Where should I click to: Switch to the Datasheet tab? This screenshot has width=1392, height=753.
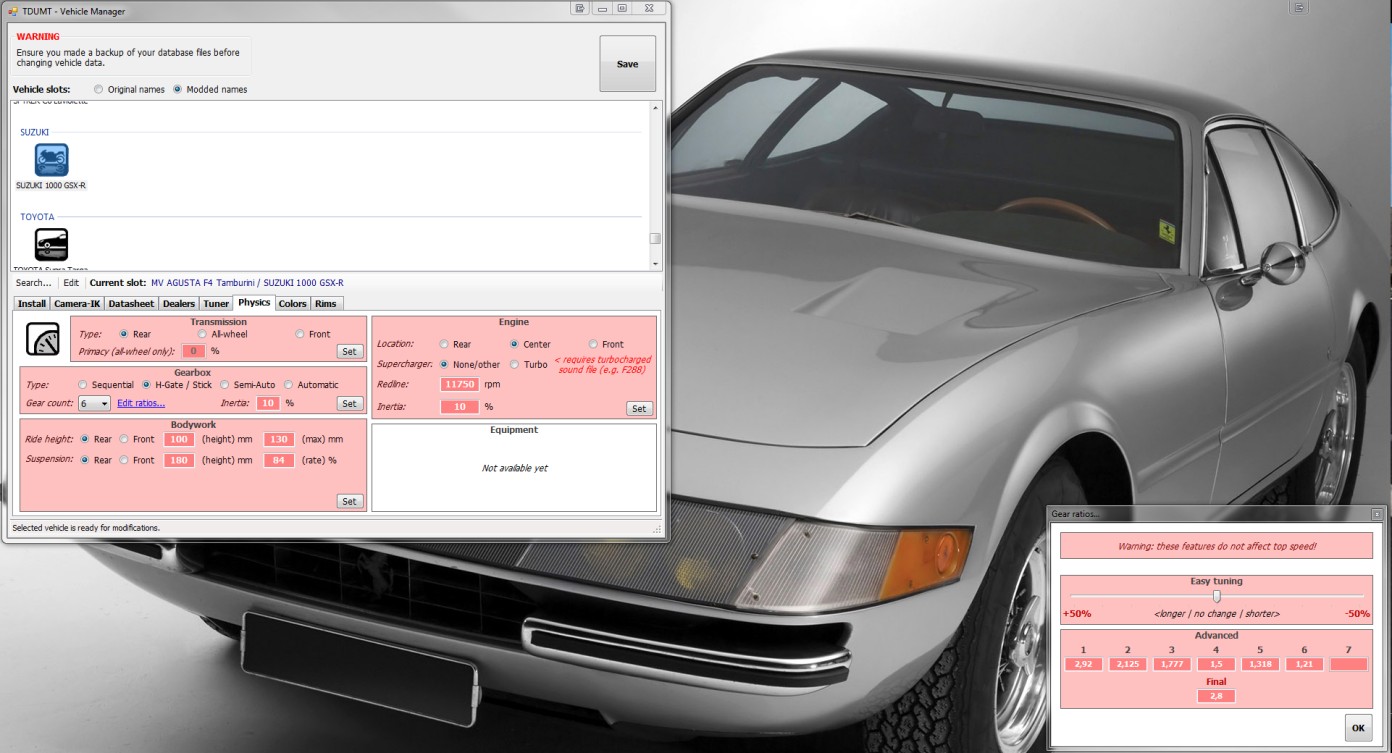(131, 303)
